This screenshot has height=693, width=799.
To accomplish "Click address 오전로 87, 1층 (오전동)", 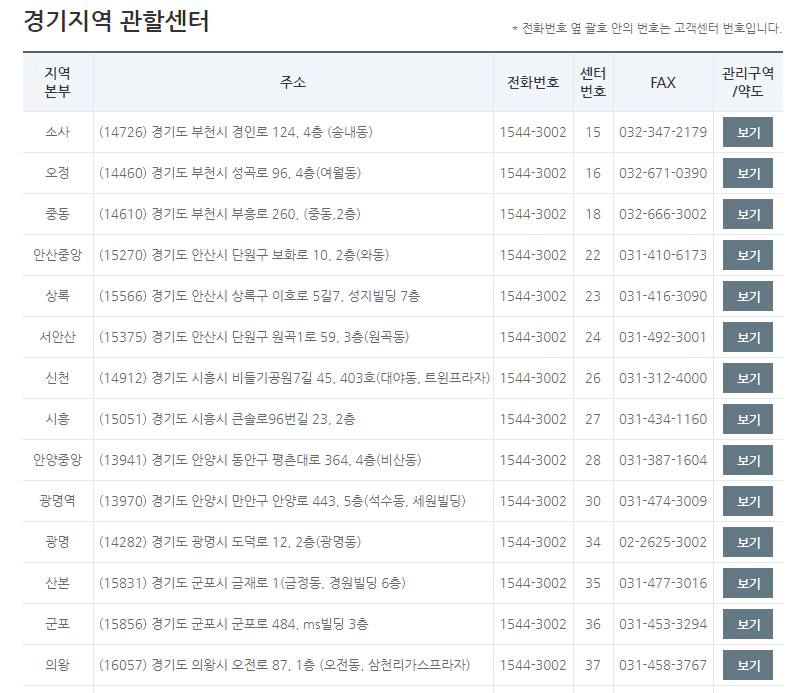I will click(296, 665).
